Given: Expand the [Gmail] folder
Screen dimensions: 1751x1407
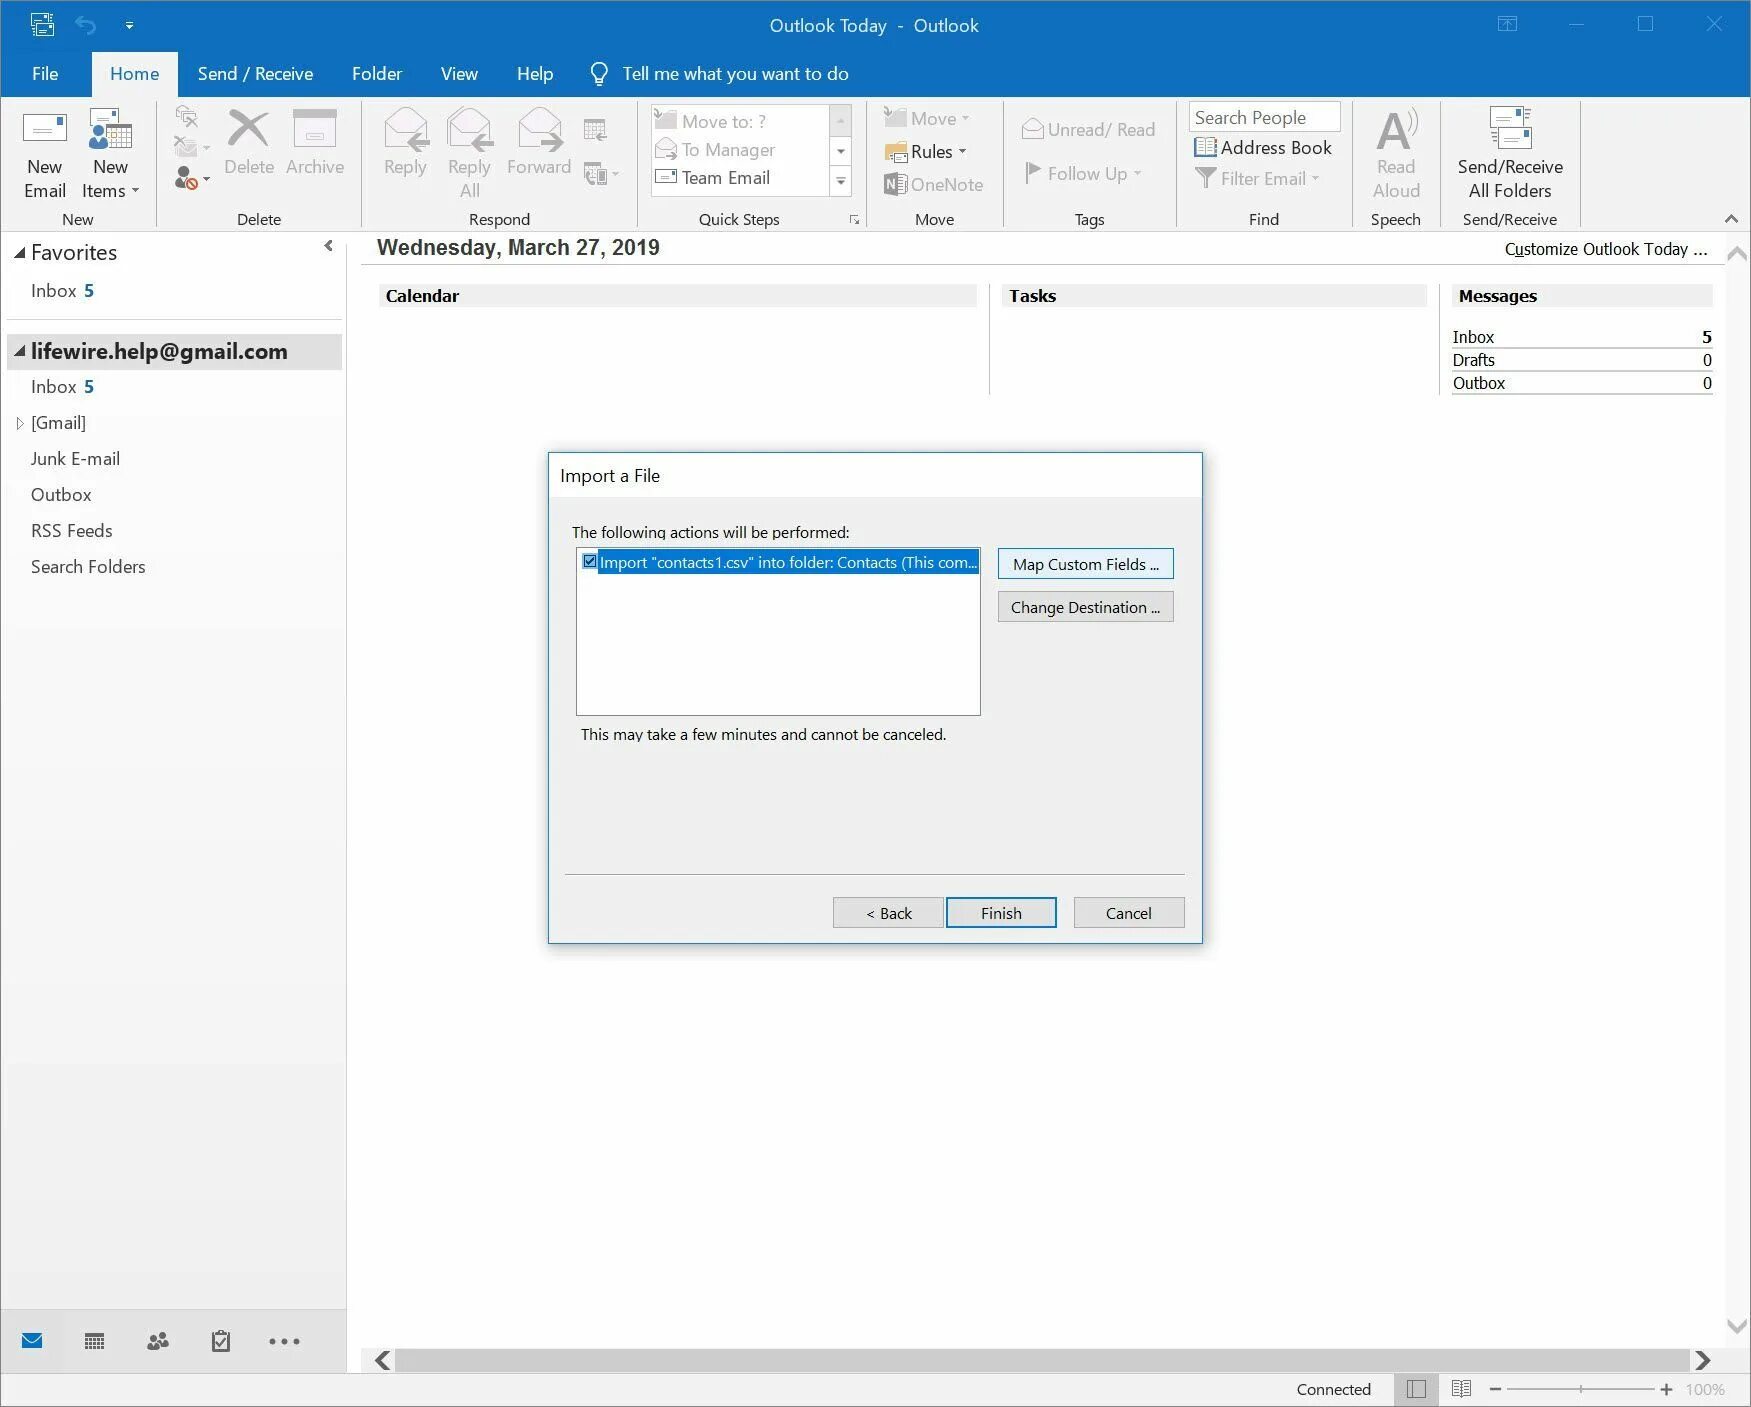Looking at the screenshot, I should (x=19, y=423).
